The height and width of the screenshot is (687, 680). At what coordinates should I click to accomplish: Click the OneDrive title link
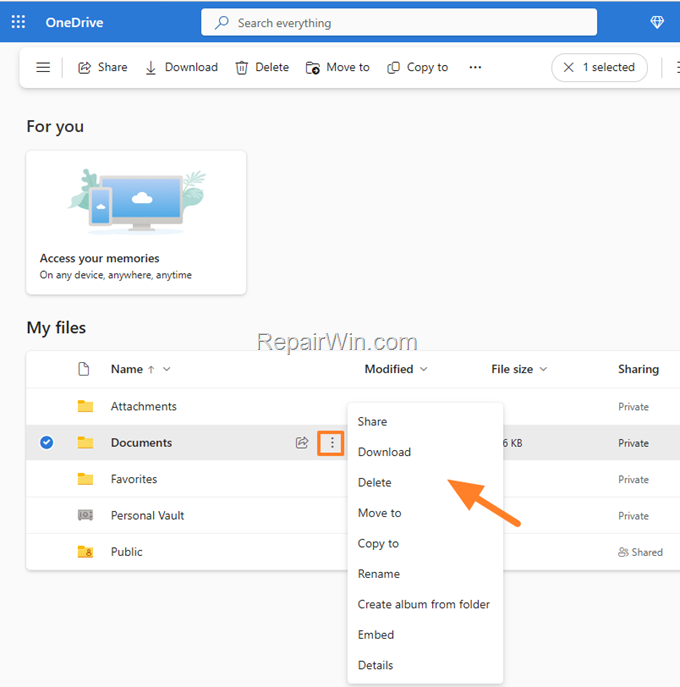pyautogui.click(x=74, y=22)
